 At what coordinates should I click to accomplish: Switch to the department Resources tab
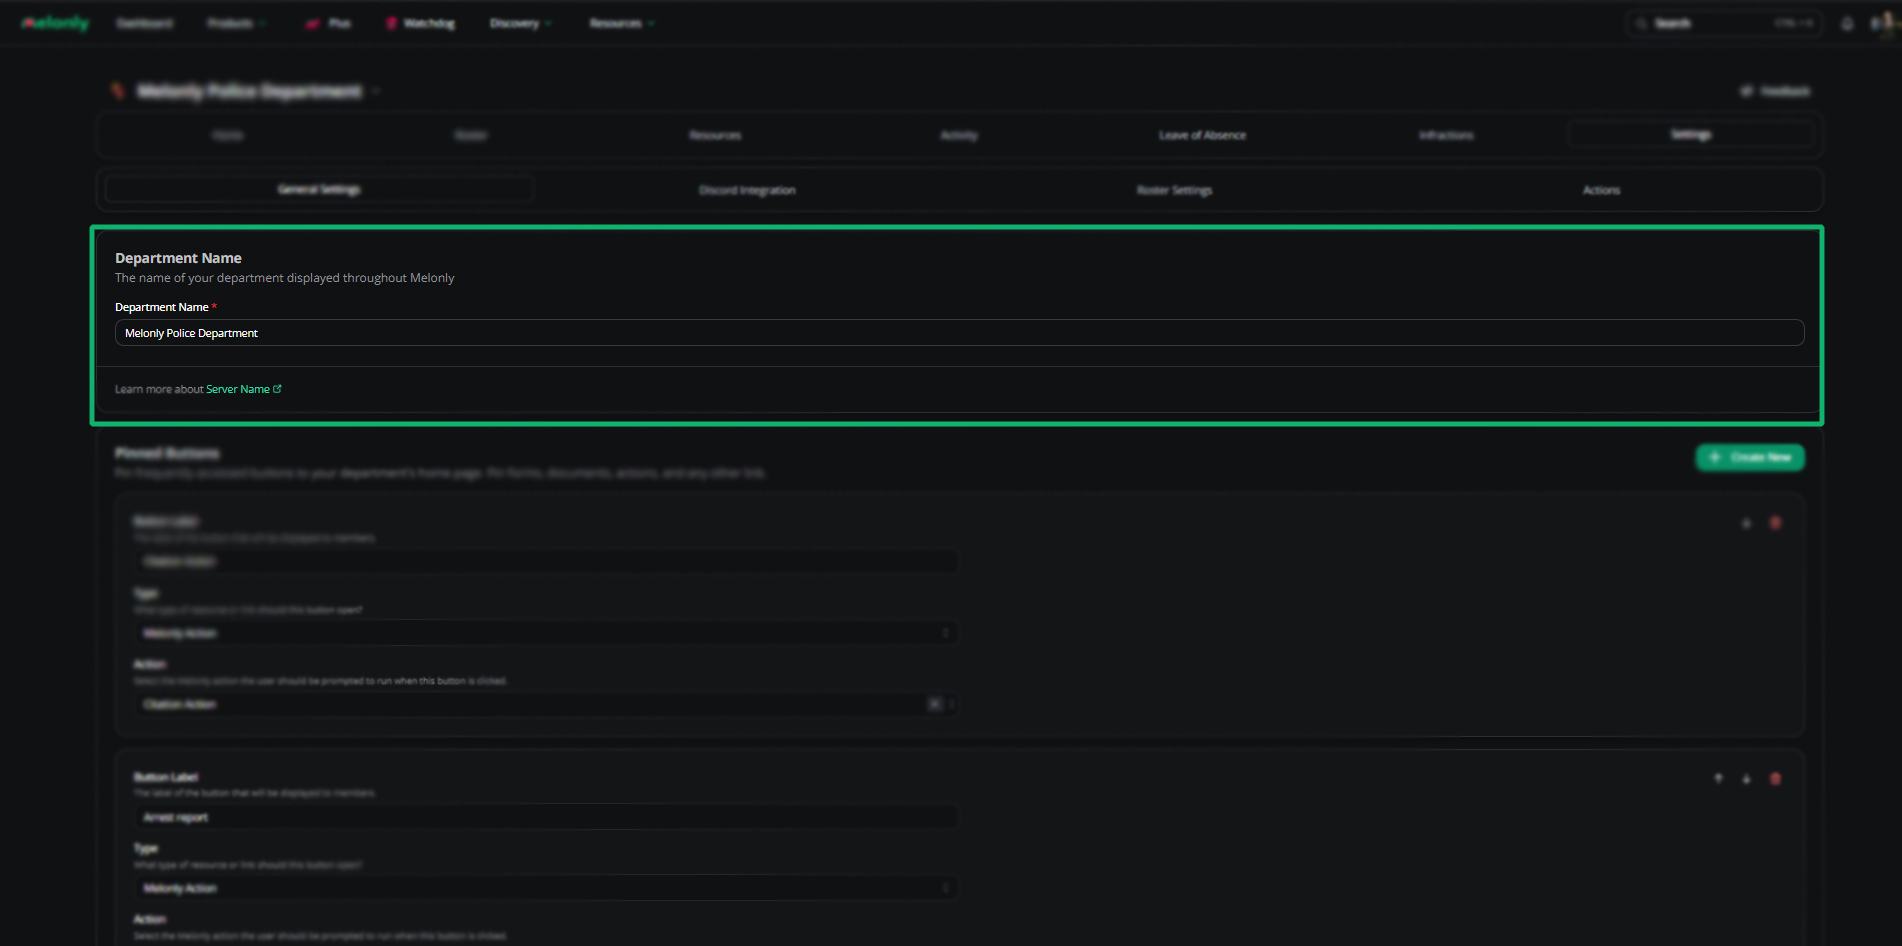coord(715,135)
